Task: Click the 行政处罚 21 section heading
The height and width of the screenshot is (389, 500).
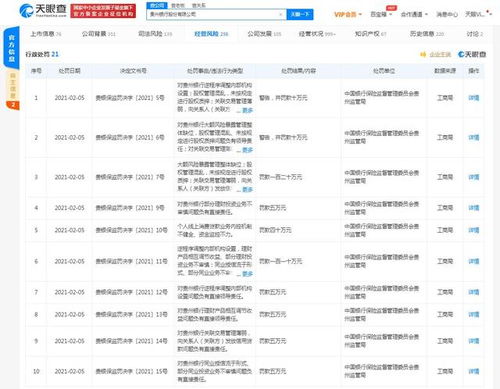Action: click(x=42, y=54)
